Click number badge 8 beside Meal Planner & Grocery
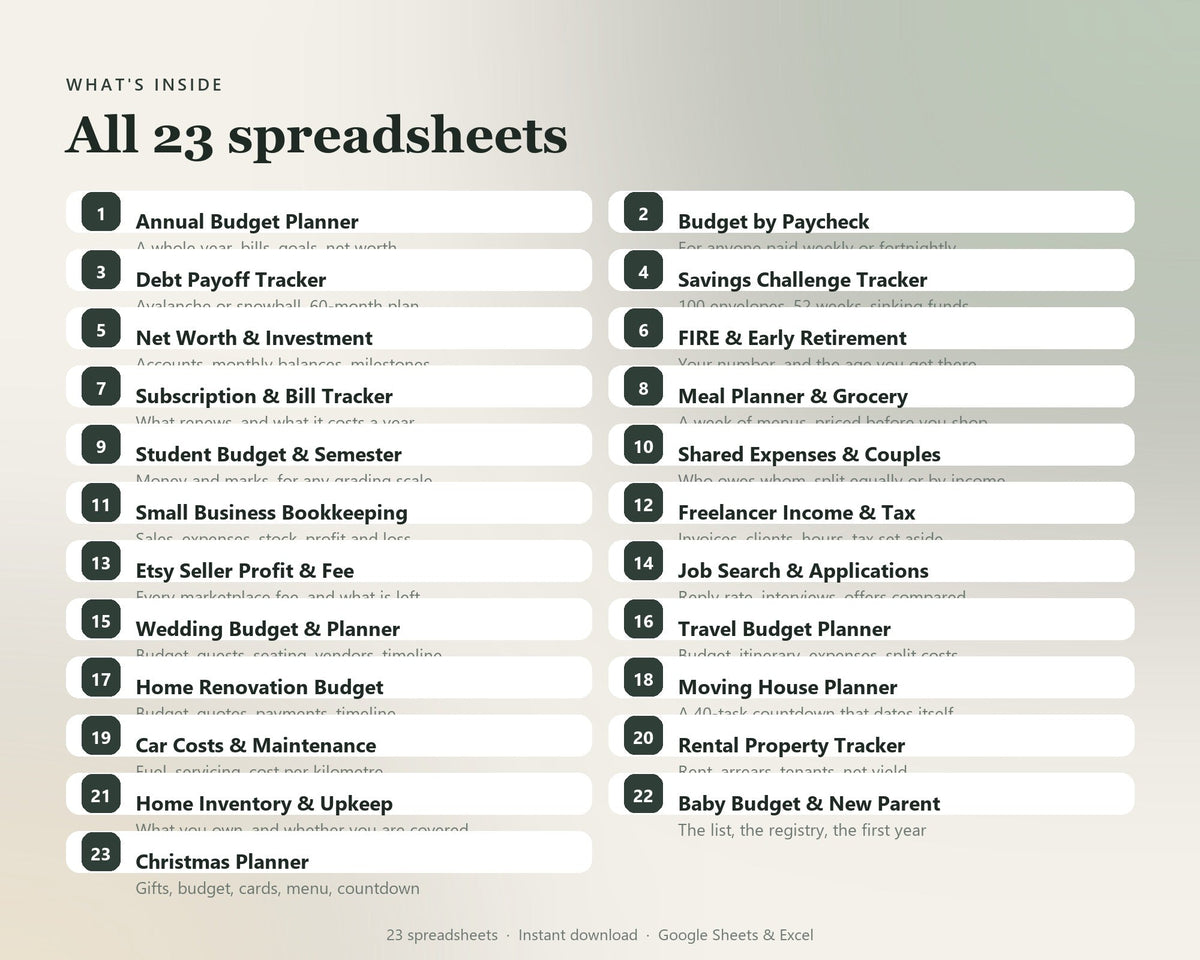Viewport: 1200px width, 960px height. [x=643, y=387]
